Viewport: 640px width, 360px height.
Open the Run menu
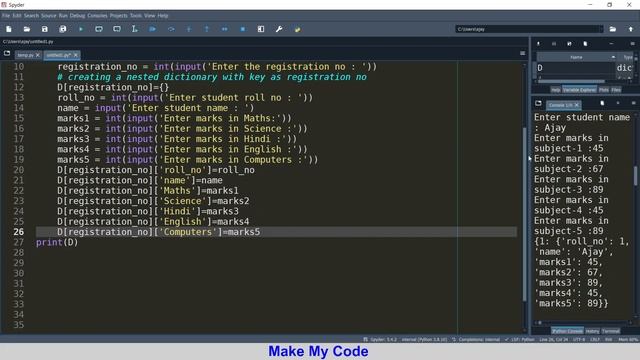click(63, 16)
